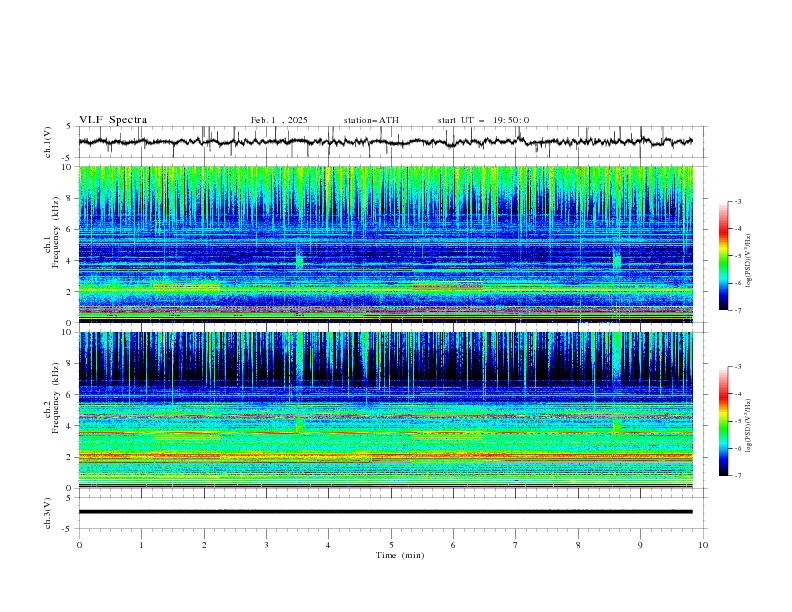This screenshot has height=612, width=792.
Task: Click time-axis tick label "10" at right end
Action: (703, 545)
